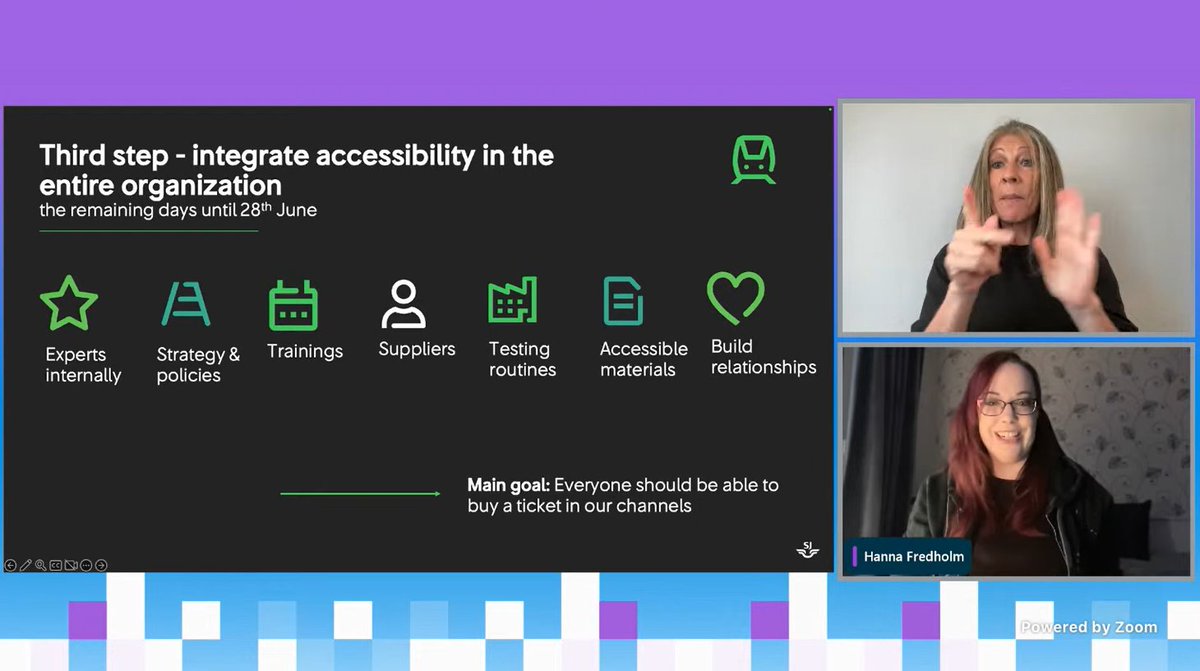Click the Hanna Fredholm name tag

click(910, 557)
